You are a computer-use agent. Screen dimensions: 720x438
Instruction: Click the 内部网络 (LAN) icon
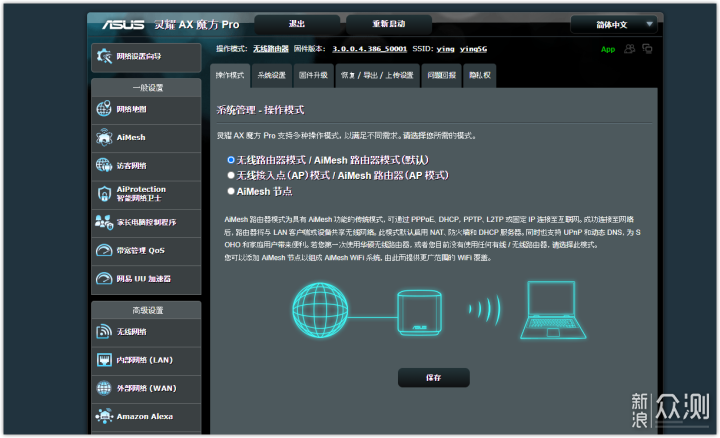(x=104, y=359)
